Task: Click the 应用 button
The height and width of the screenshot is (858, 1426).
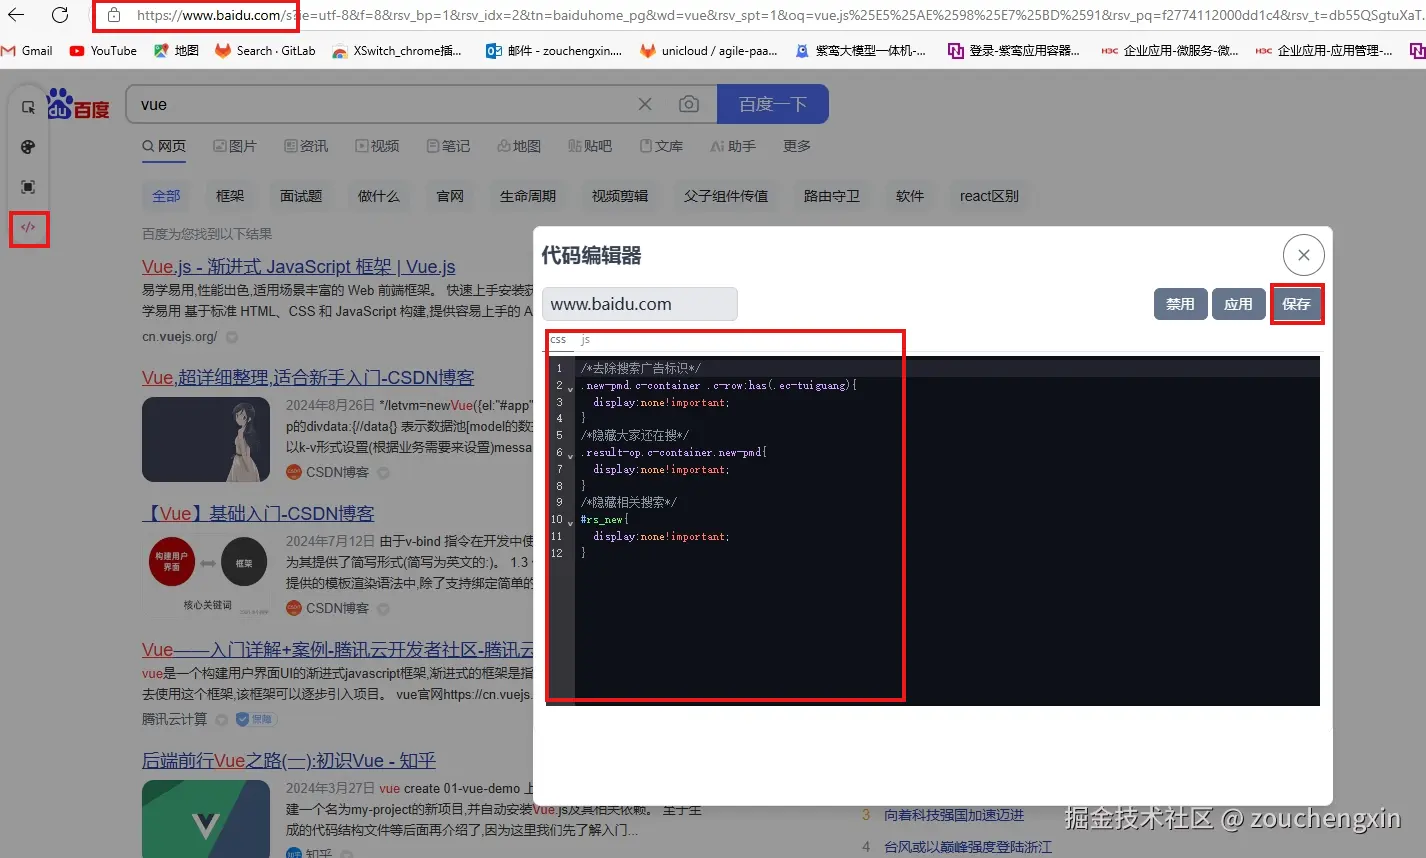Action: point(1238,304)
